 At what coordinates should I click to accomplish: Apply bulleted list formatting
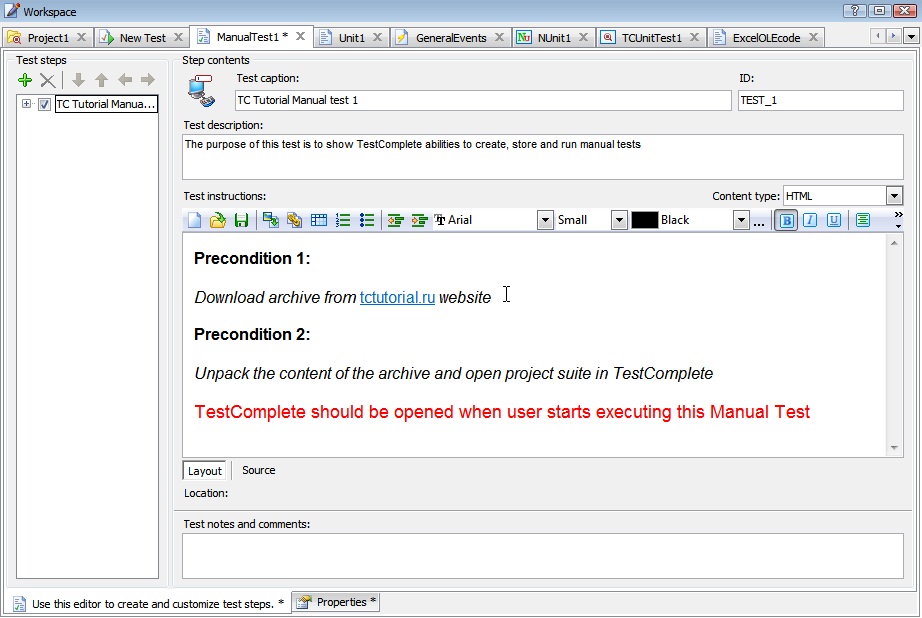(x=367, y=221)
